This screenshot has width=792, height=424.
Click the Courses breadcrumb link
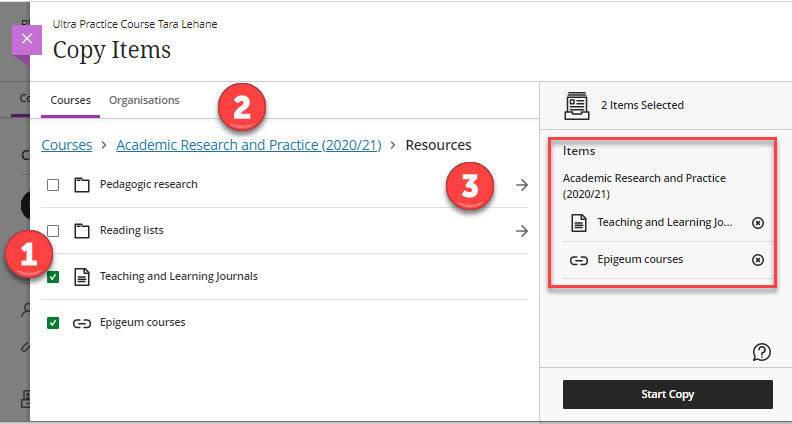click(x=66, y=145)
